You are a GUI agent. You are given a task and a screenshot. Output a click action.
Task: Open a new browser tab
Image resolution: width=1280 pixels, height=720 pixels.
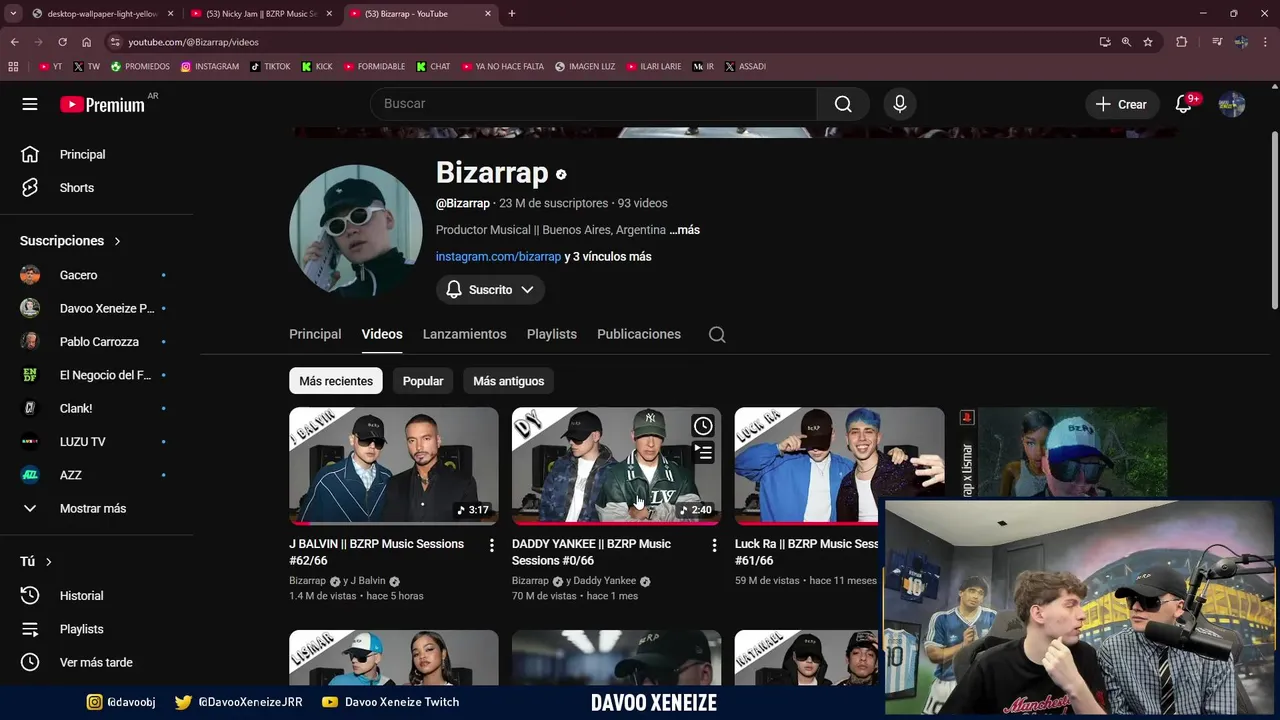512,14
